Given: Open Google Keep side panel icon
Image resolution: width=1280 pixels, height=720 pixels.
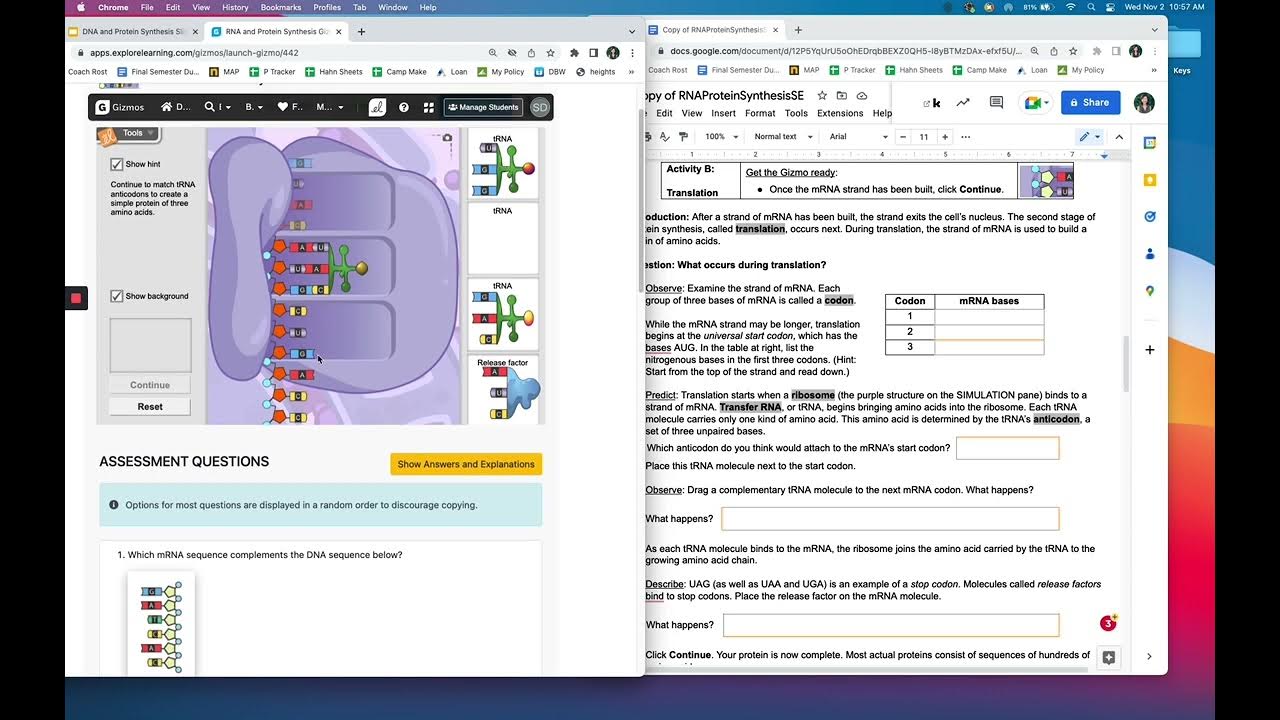Looking at the screenshot, I should (1149, 180).
